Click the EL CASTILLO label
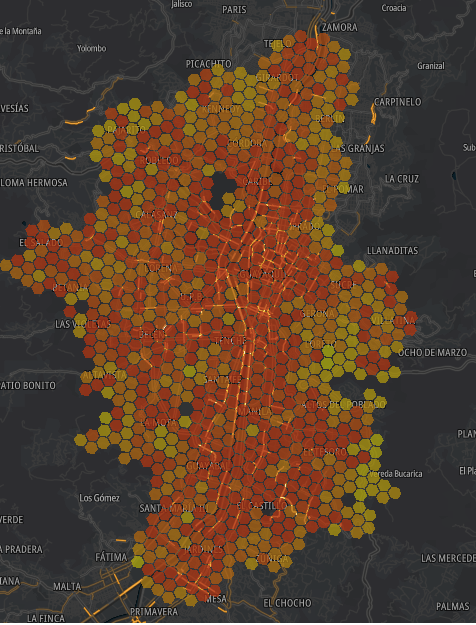This screenshot has height=625, width=476. point(262,506)
